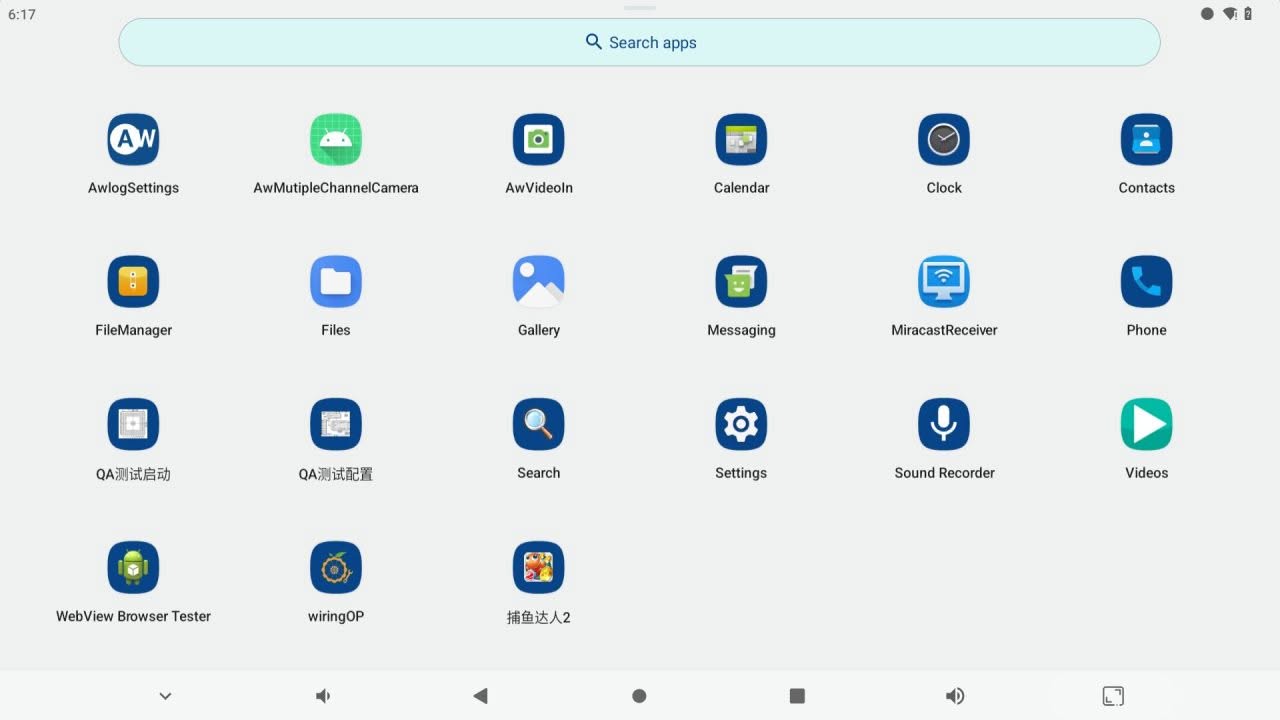Open the wiringOP app
The image size is (1280, 720).
coord(336,568)
